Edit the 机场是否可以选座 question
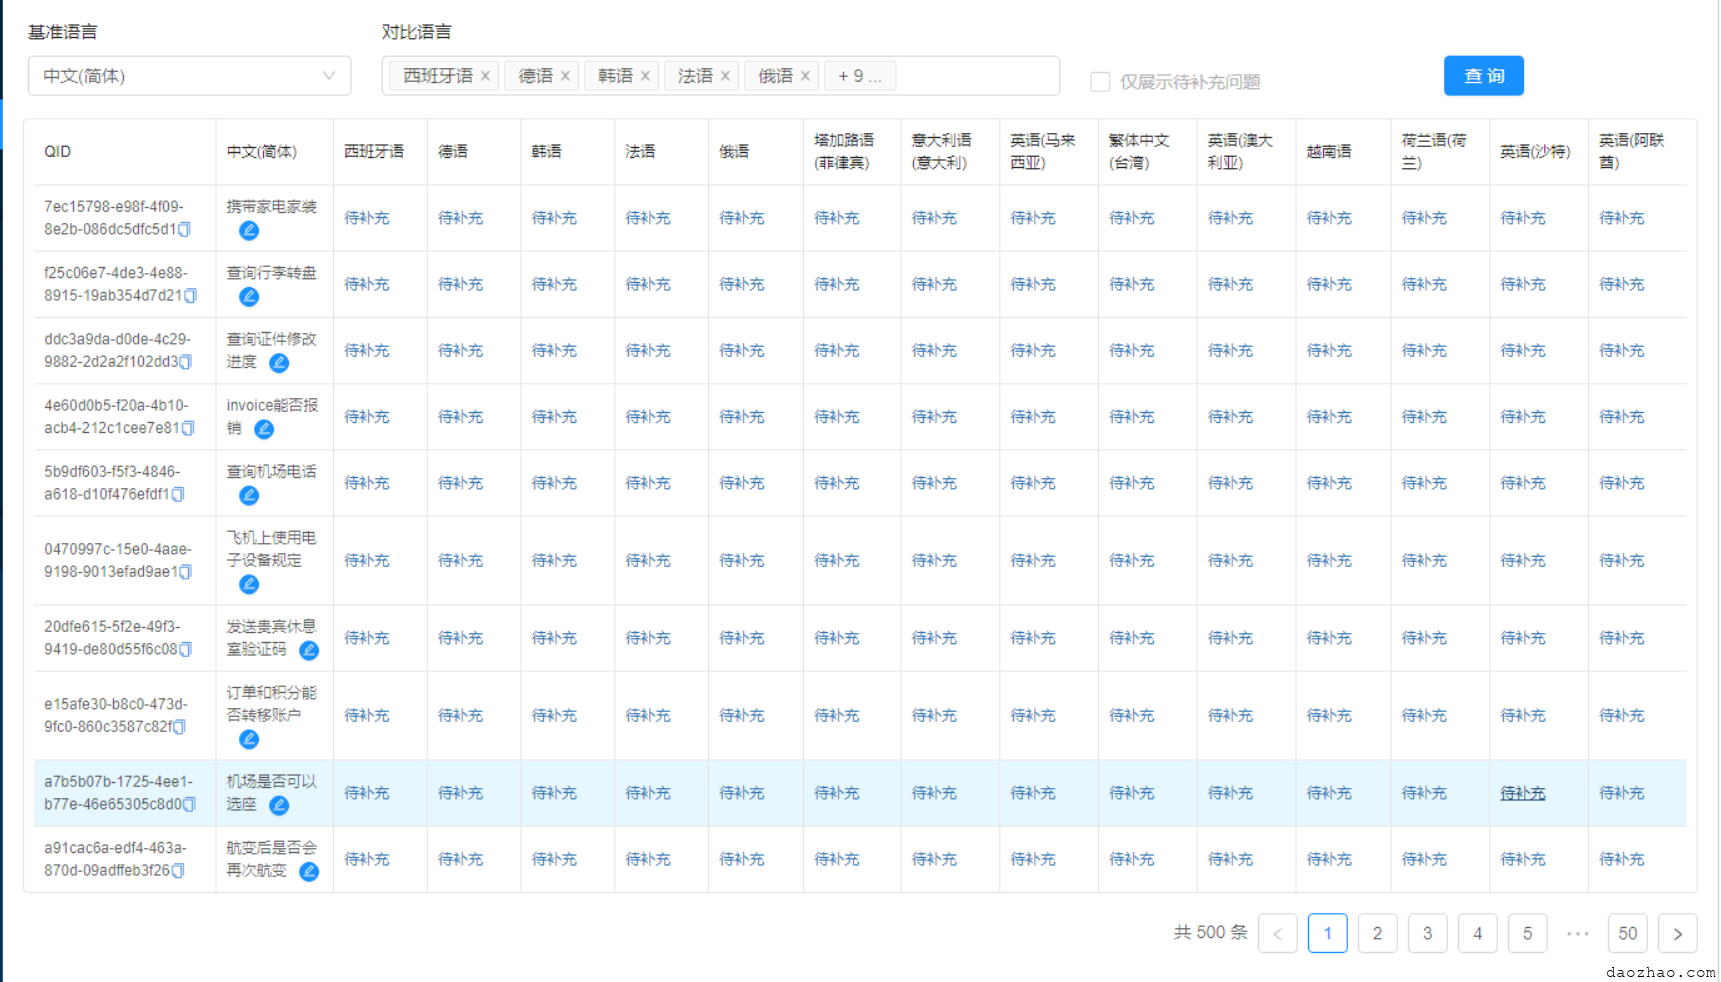1721x982 pixels. click(279, 805)
